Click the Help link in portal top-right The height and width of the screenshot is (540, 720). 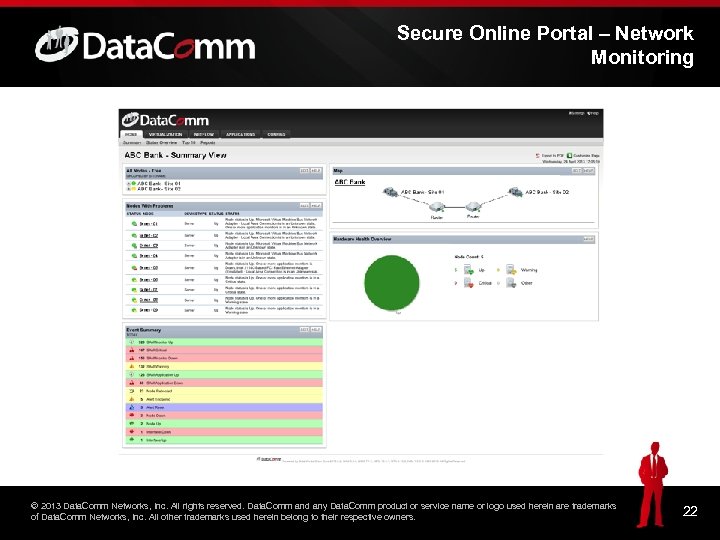593,113
